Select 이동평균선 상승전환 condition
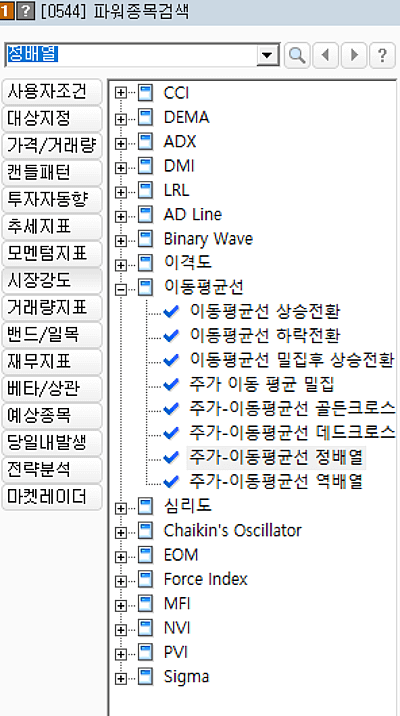Screen dimensions: 400x716 (x=265, y=312)
